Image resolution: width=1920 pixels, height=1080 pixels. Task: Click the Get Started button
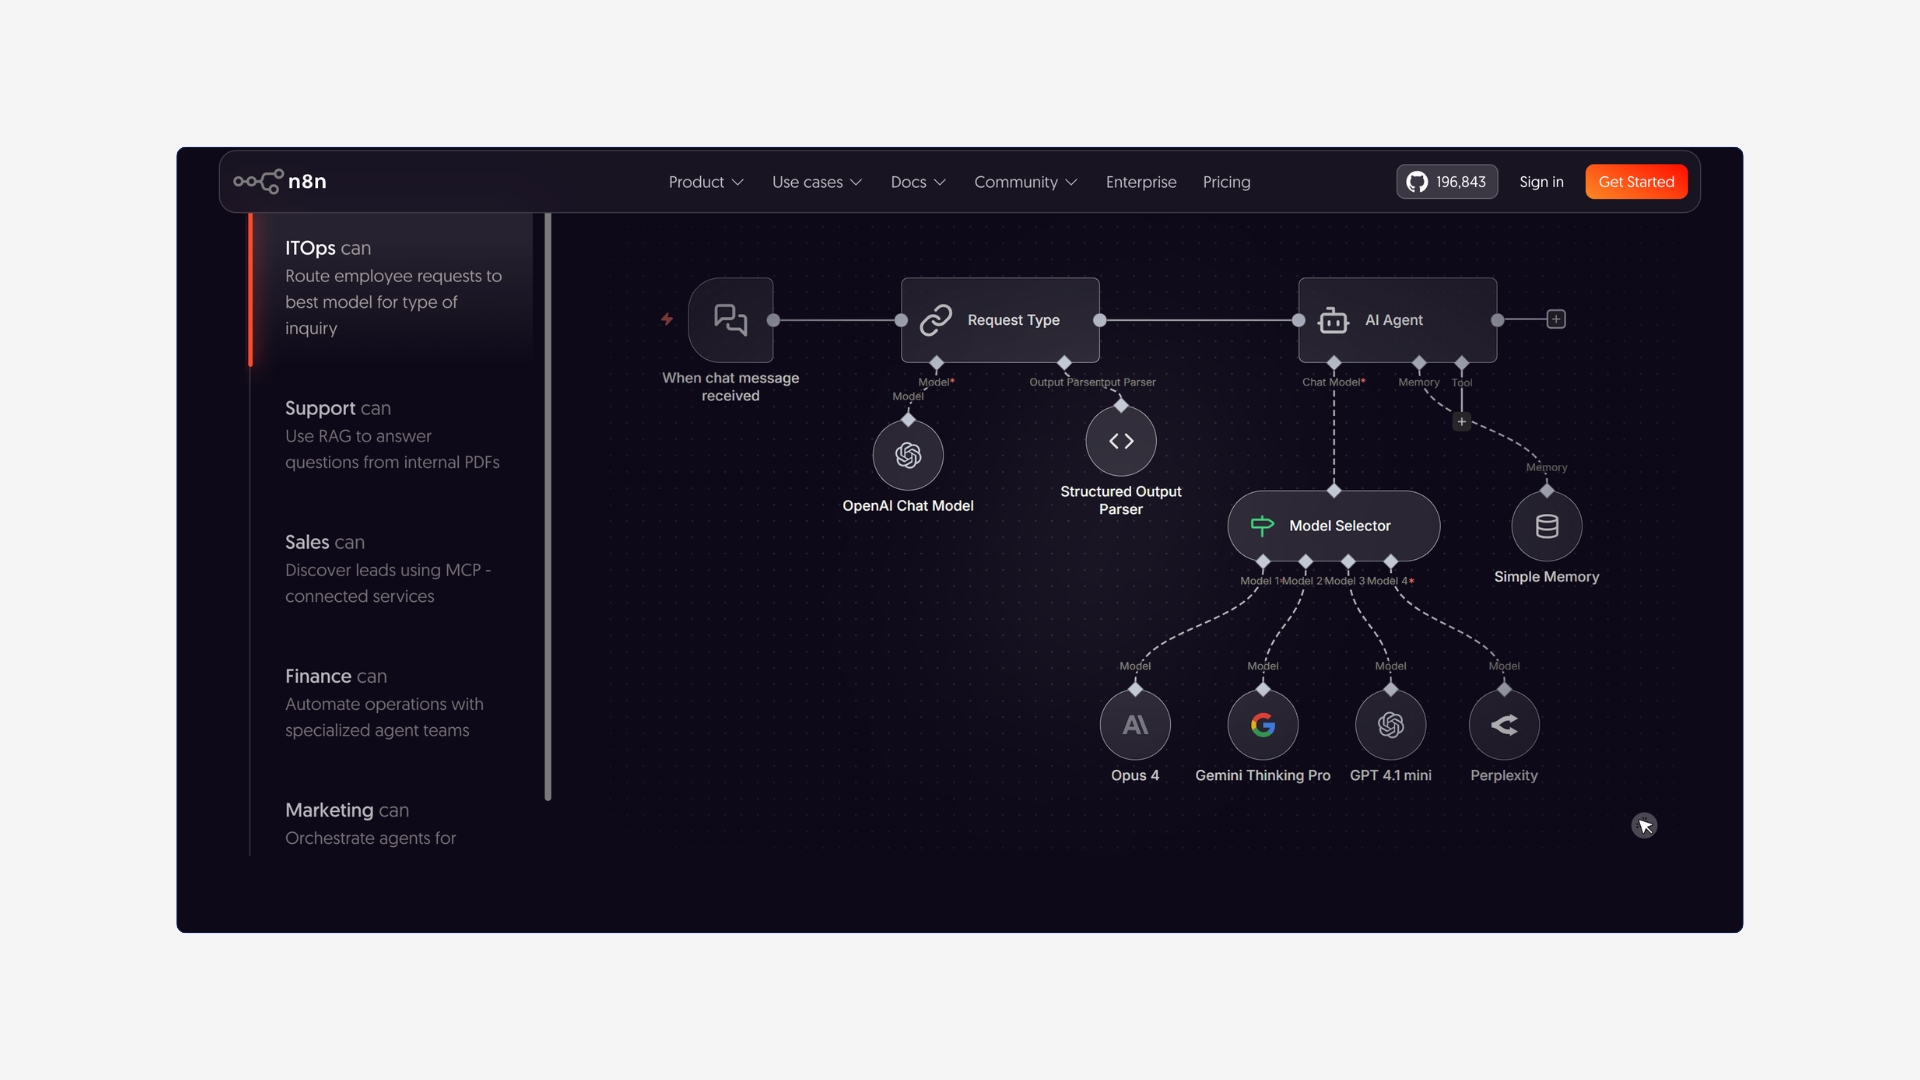tap(1636, 182)
